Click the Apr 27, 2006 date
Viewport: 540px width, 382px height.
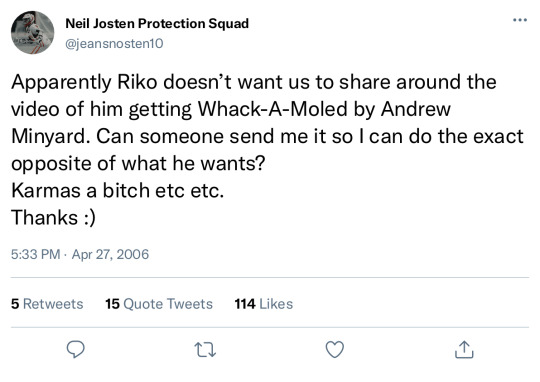[110, 254]
